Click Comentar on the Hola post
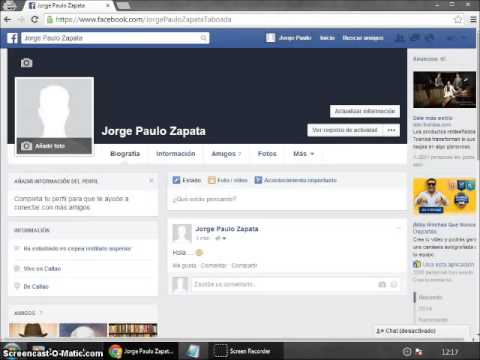The height and width of the screenshot is (360, 480). click(214, 266)
